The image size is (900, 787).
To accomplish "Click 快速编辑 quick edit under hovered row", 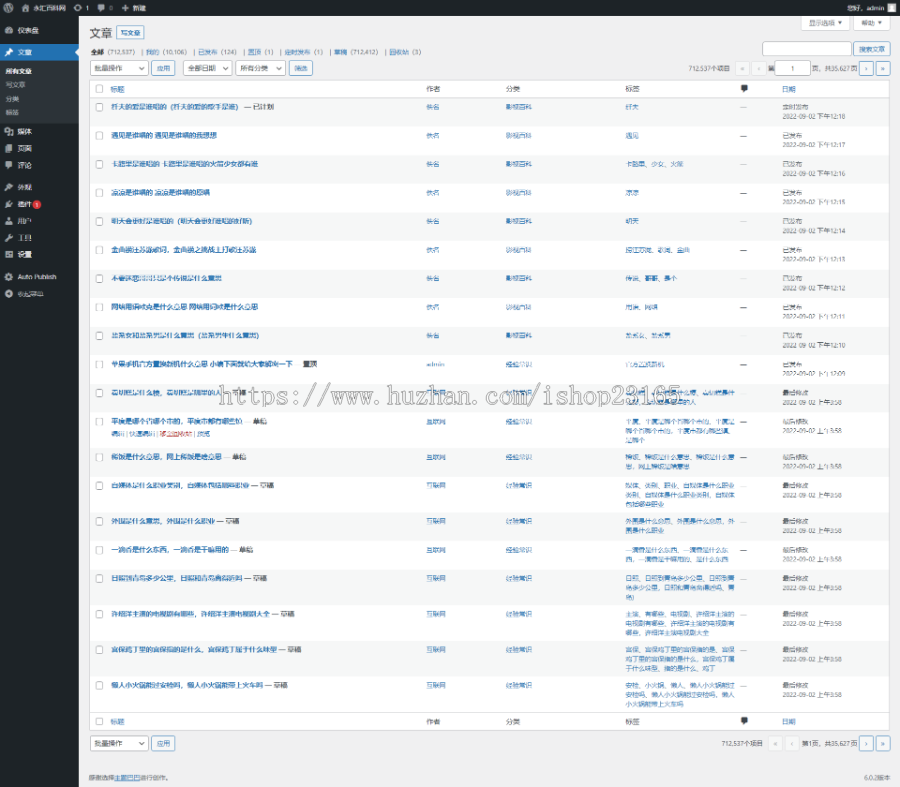I will point(142,434).
